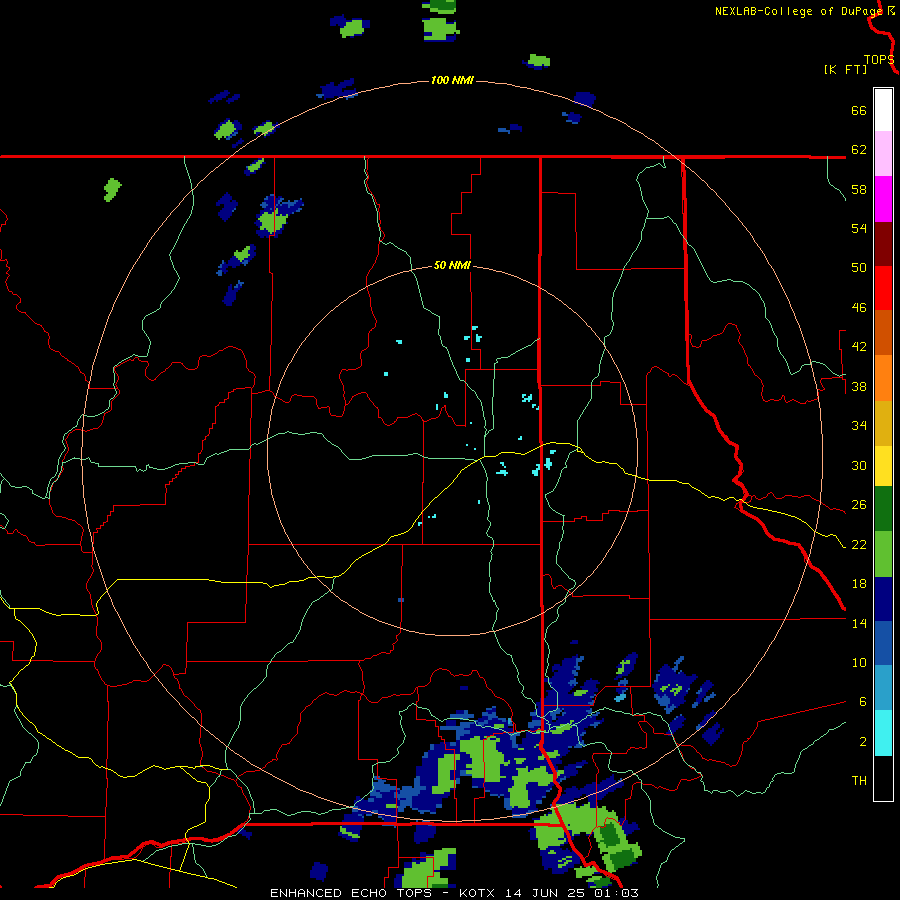The image size is (900, 900).
Task: Click the bright red 50K ft legend swatch
Action: click(x=883, y=288)
